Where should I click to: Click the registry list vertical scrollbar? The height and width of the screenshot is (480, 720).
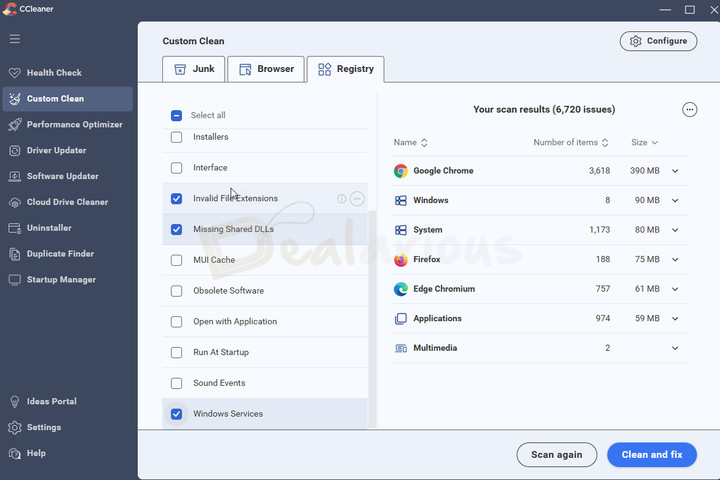[372, 319]
